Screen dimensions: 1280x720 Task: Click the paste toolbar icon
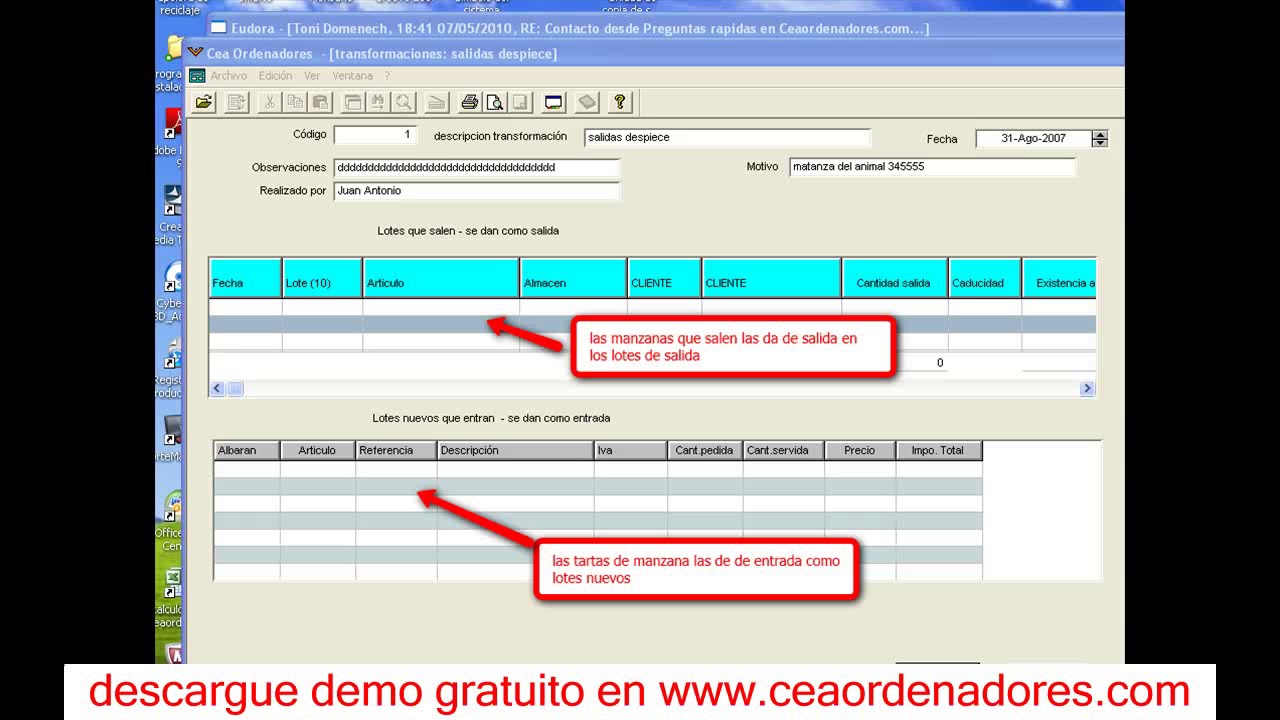click(x=320, y=102)
